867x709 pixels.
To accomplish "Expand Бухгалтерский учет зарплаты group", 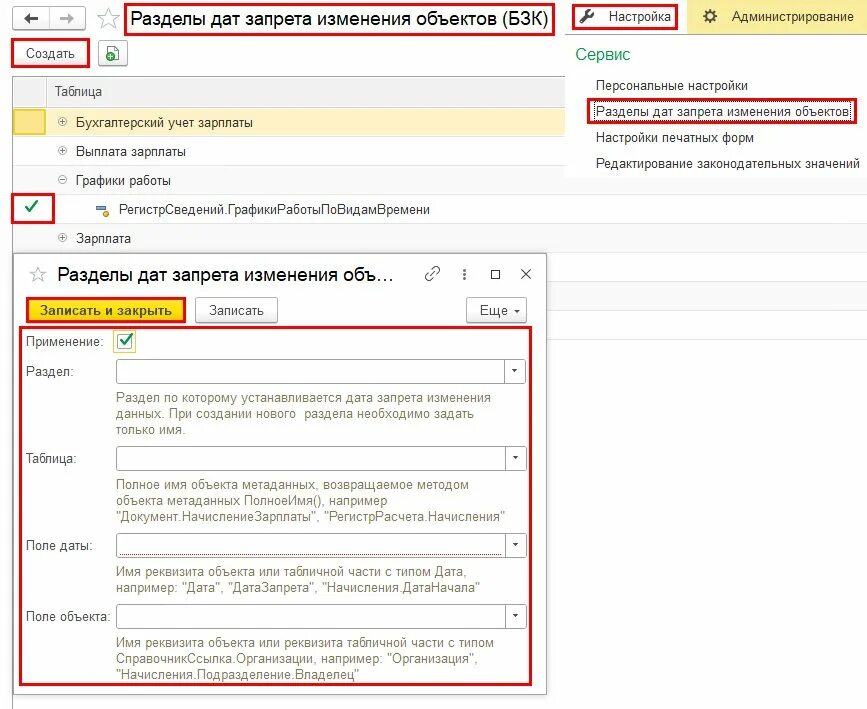I will [62, 122].
